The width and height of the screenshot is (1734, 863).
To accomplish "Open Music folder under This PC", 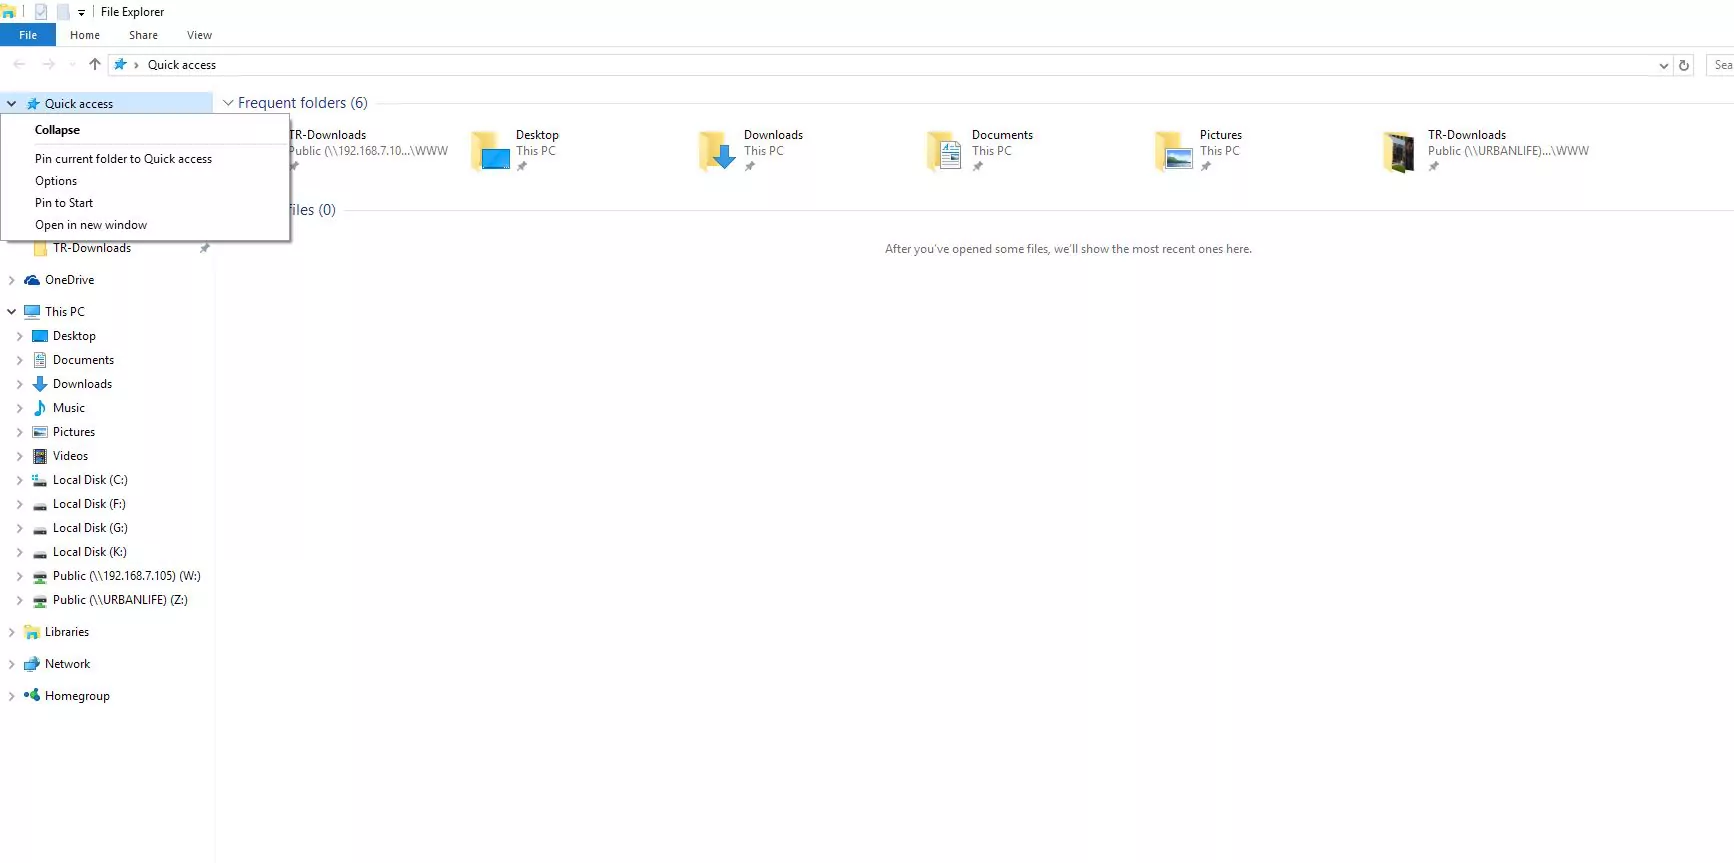I will 68,408.
